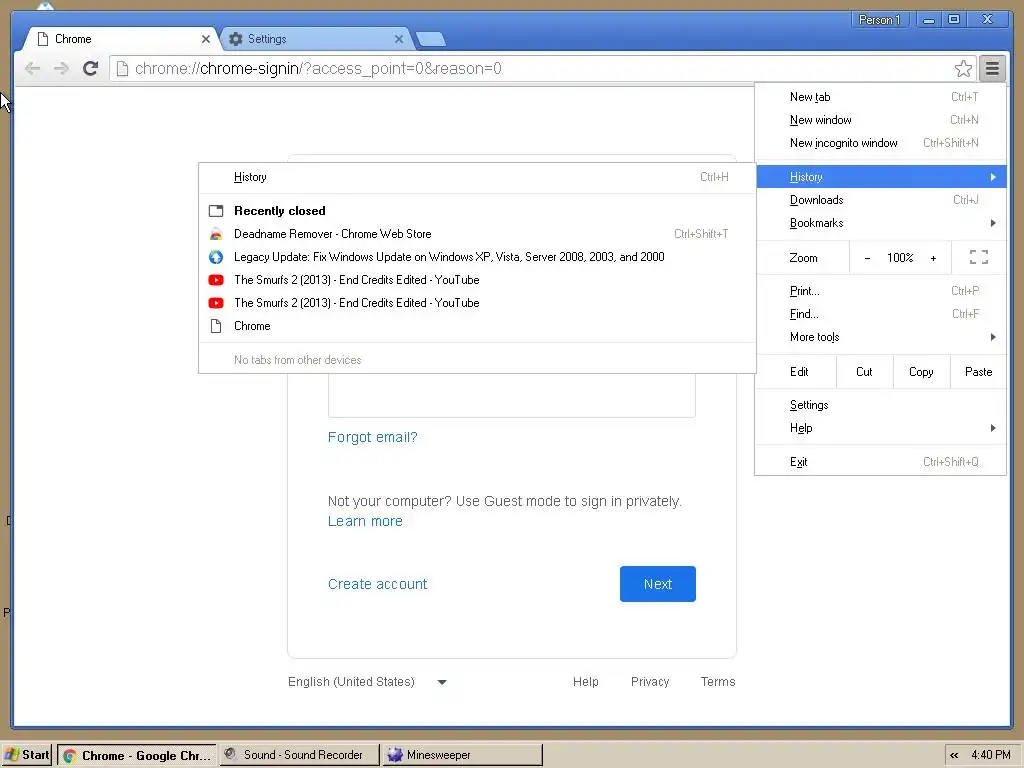This screenshot has height=768, width=1024.
Task: Close the Chrome hamburger menu button
Action: pyautogui.click(x=992, y=69)
